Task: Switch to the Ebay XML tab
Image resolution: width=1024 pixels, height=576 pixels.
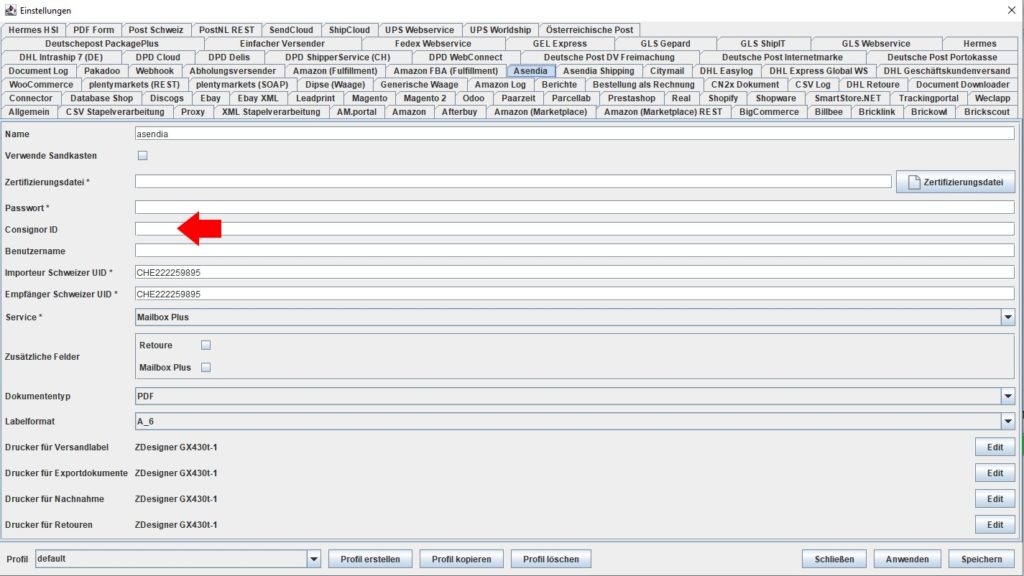Action: 257,98
